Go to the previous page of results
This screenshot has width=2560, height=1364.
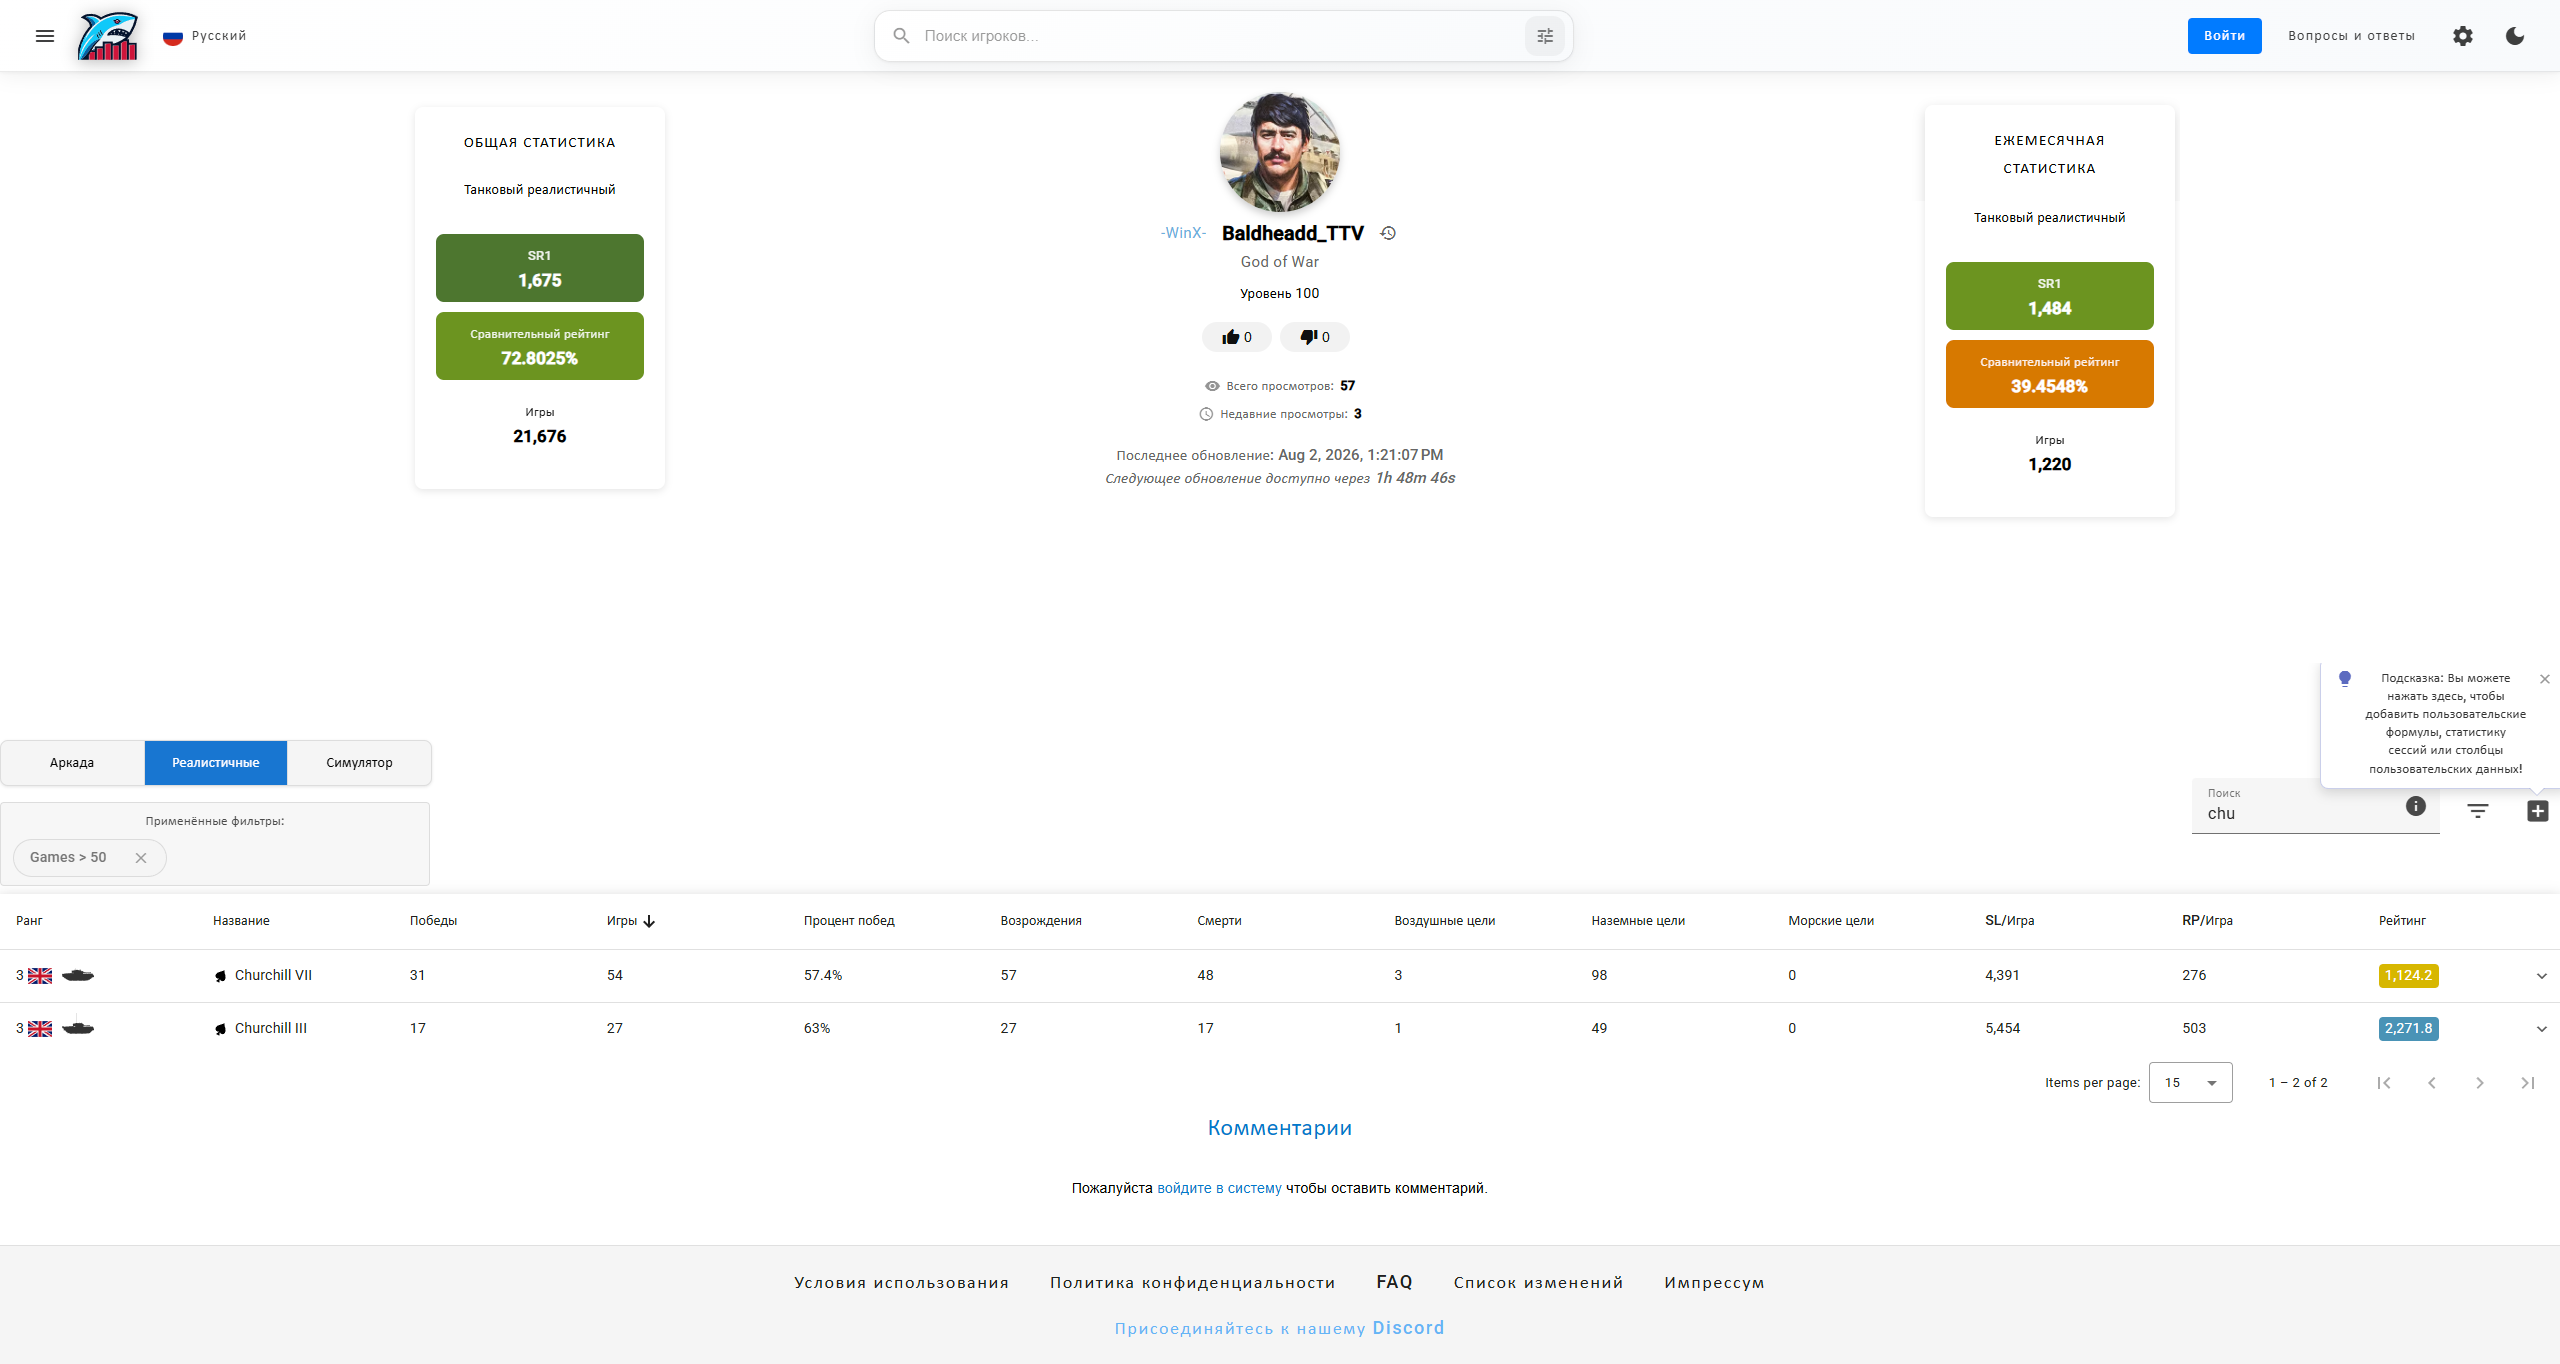coord(2432,1083)
